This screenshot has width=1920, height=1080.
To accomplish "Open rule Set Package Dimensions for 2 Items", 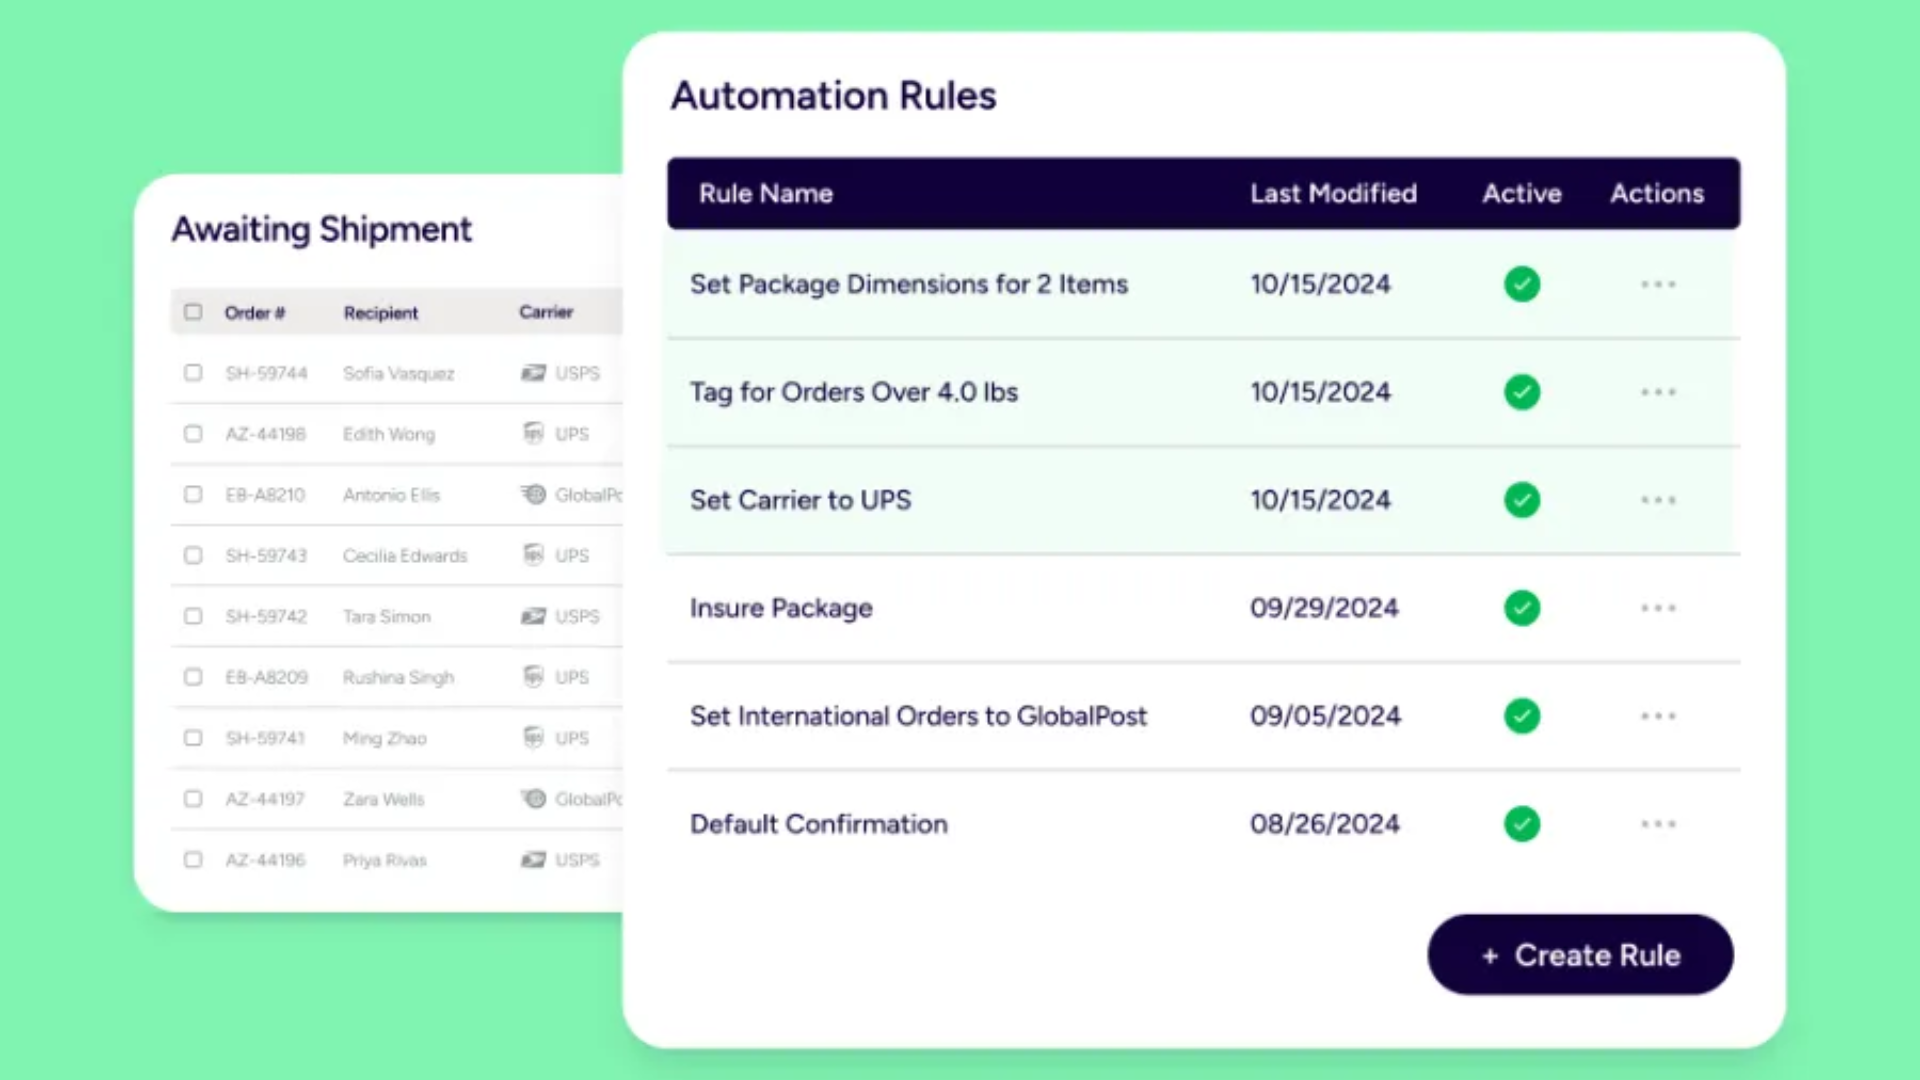I will [x=909, y=284].
